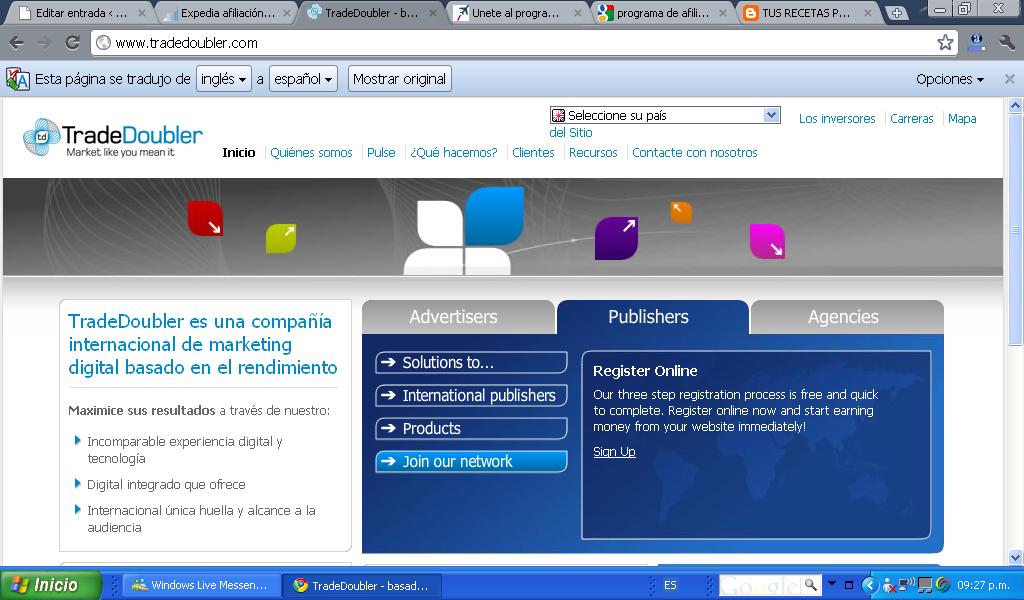
Task: Close the translation bar with the X
Action: (1010, 79)
